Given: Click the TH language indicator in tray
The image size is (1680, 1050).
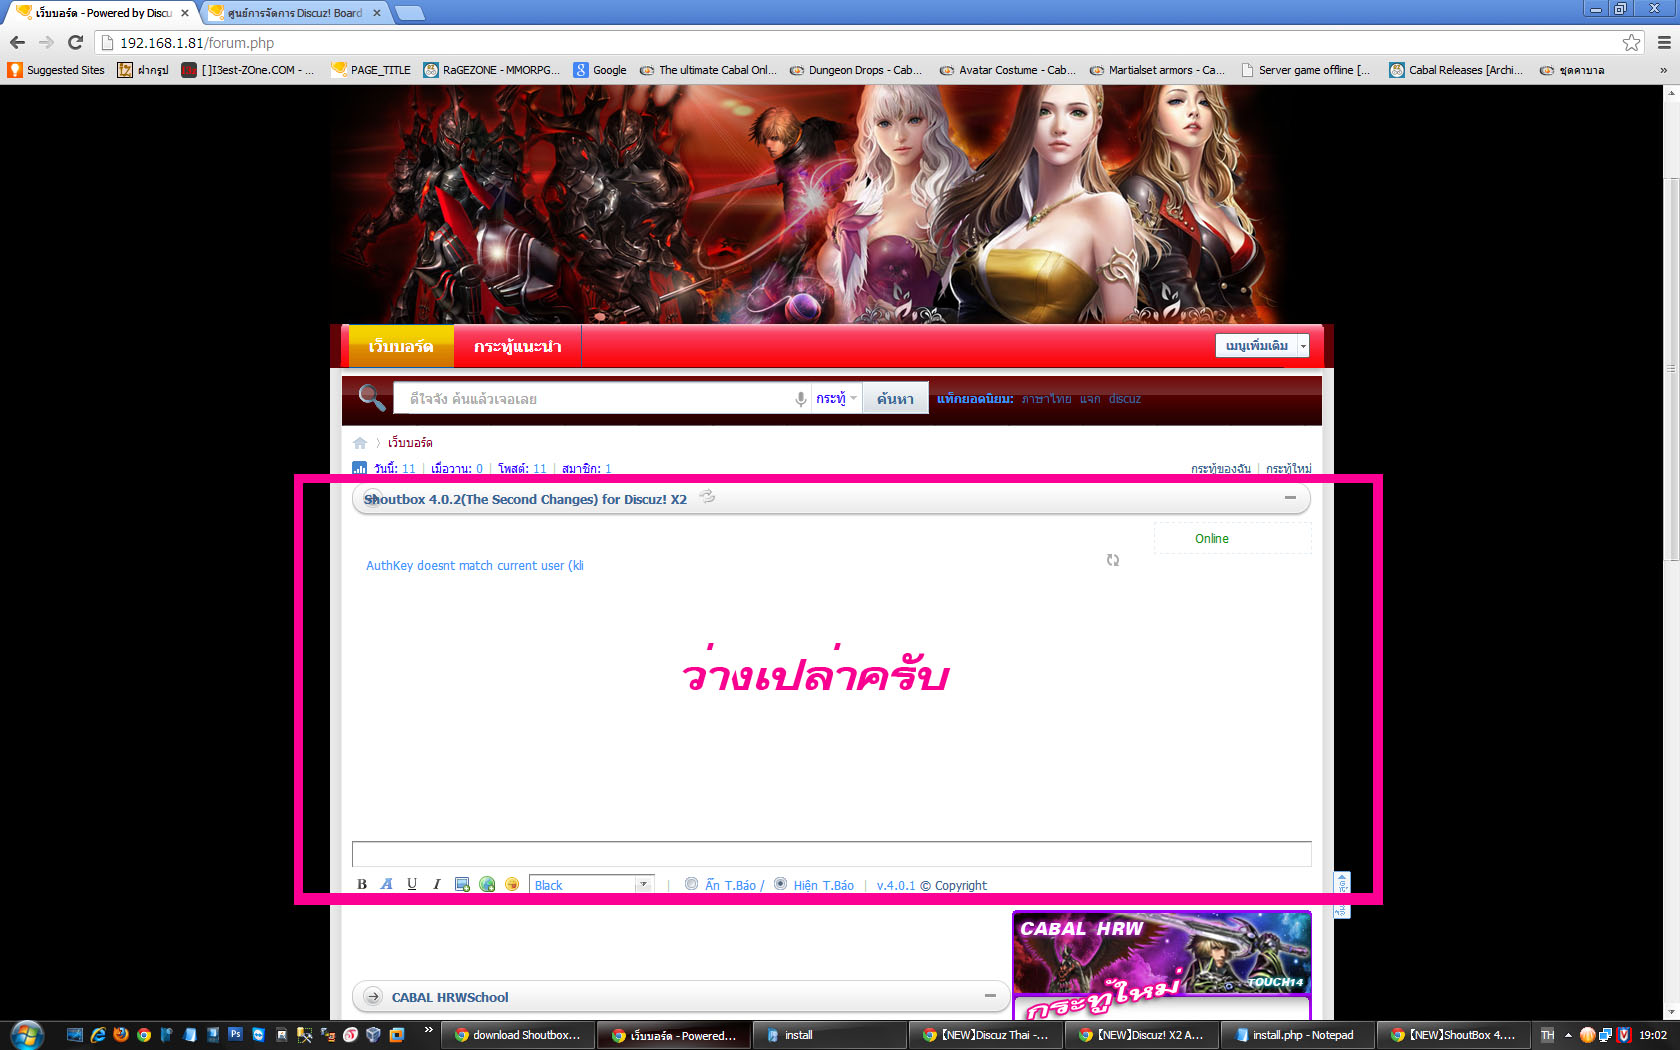Looking at the screenshot, I should pos(1547,1035).
